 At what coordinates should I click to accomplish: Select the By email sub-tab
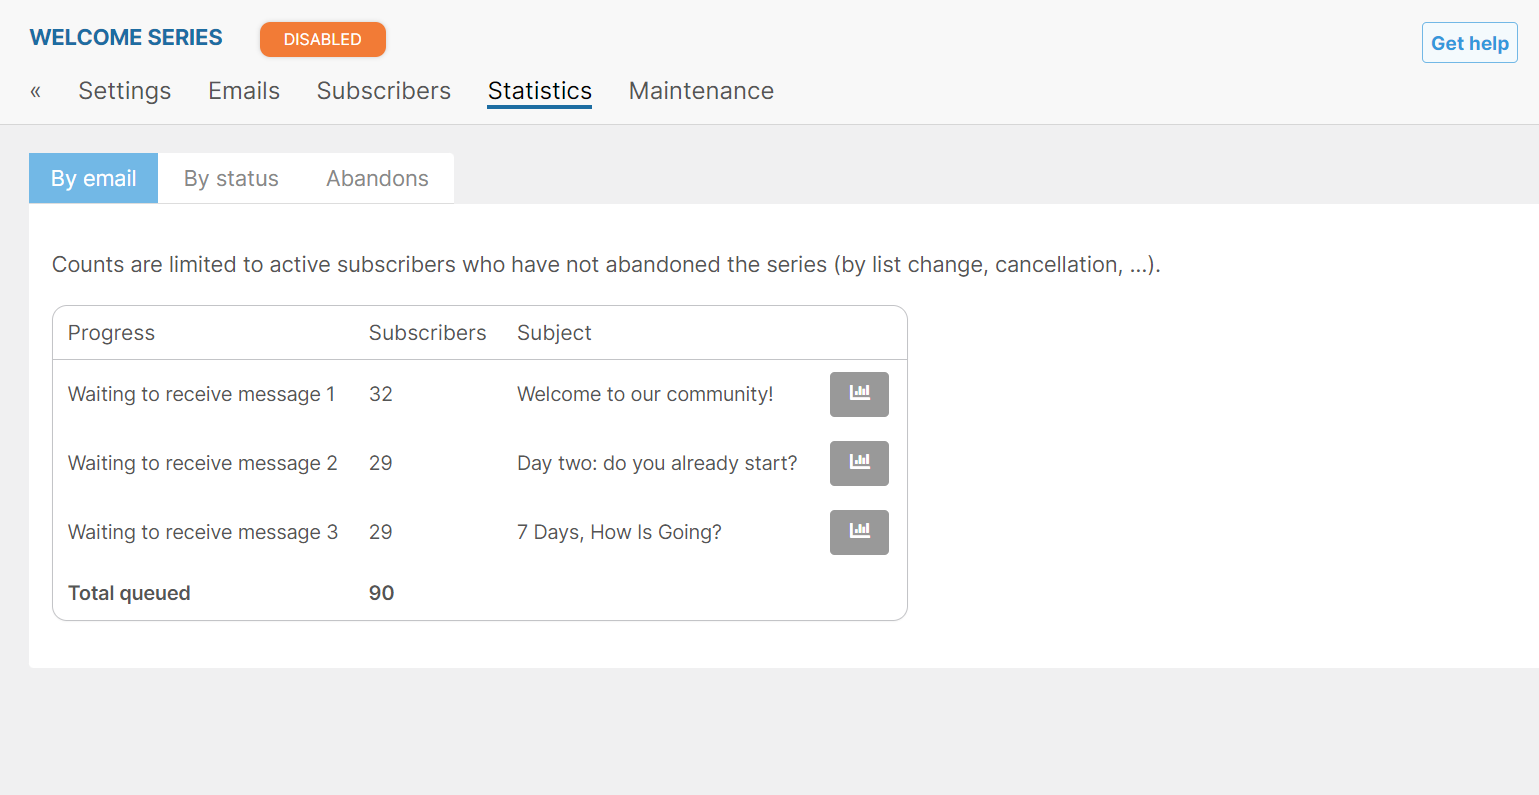pyautogui.click(x=94, y=178)
